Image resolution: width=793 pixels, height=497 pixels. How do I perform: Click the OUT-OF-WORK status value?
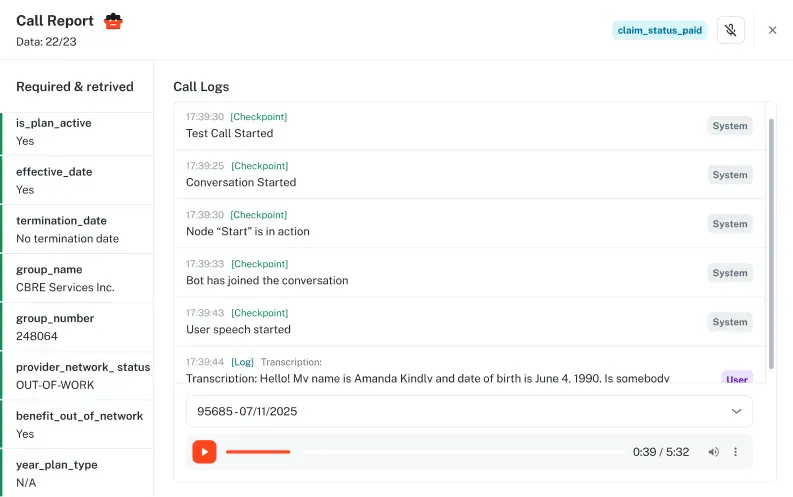pos(55,385)
